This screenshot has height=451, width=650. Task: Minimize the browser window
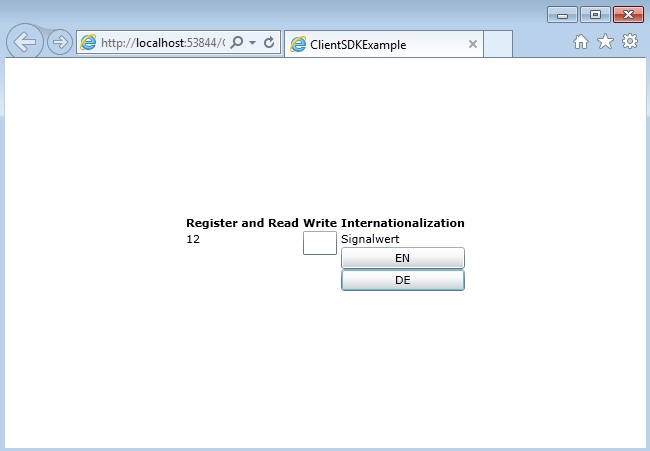(562, 15)
